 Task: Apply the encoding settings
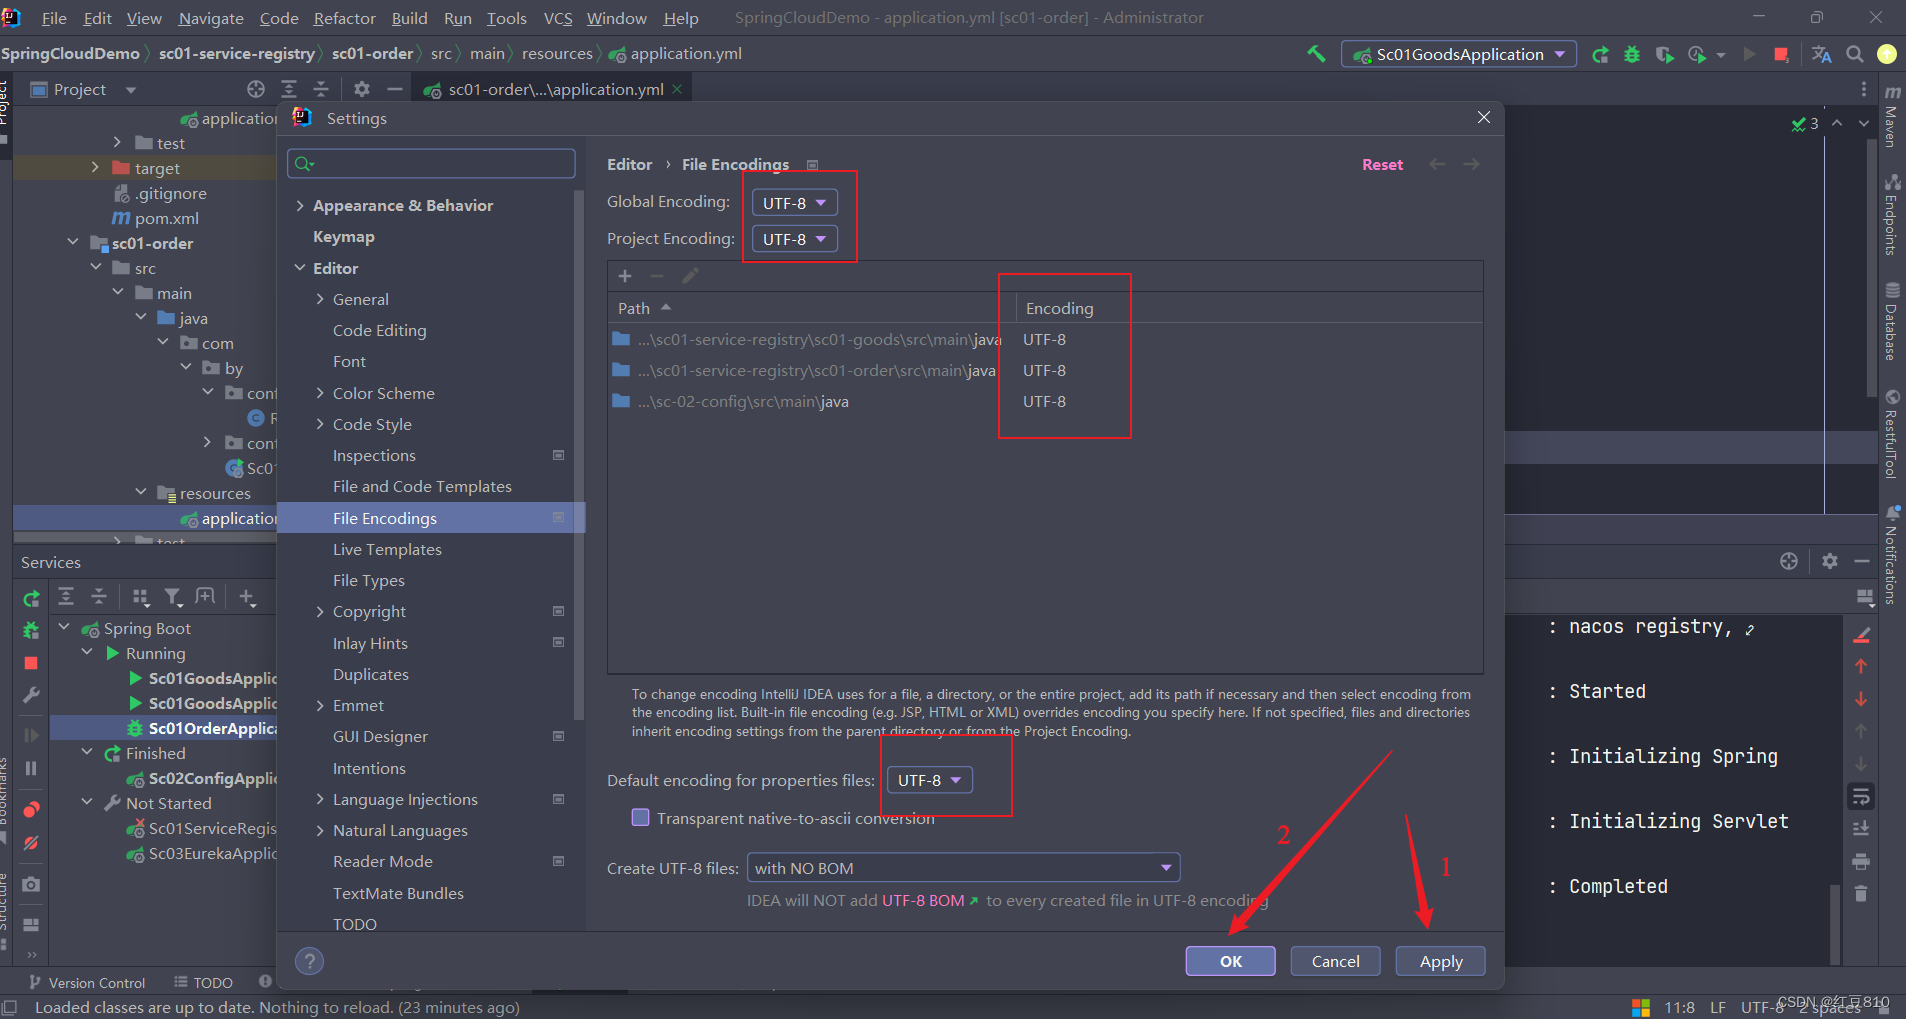(1439, 960)
